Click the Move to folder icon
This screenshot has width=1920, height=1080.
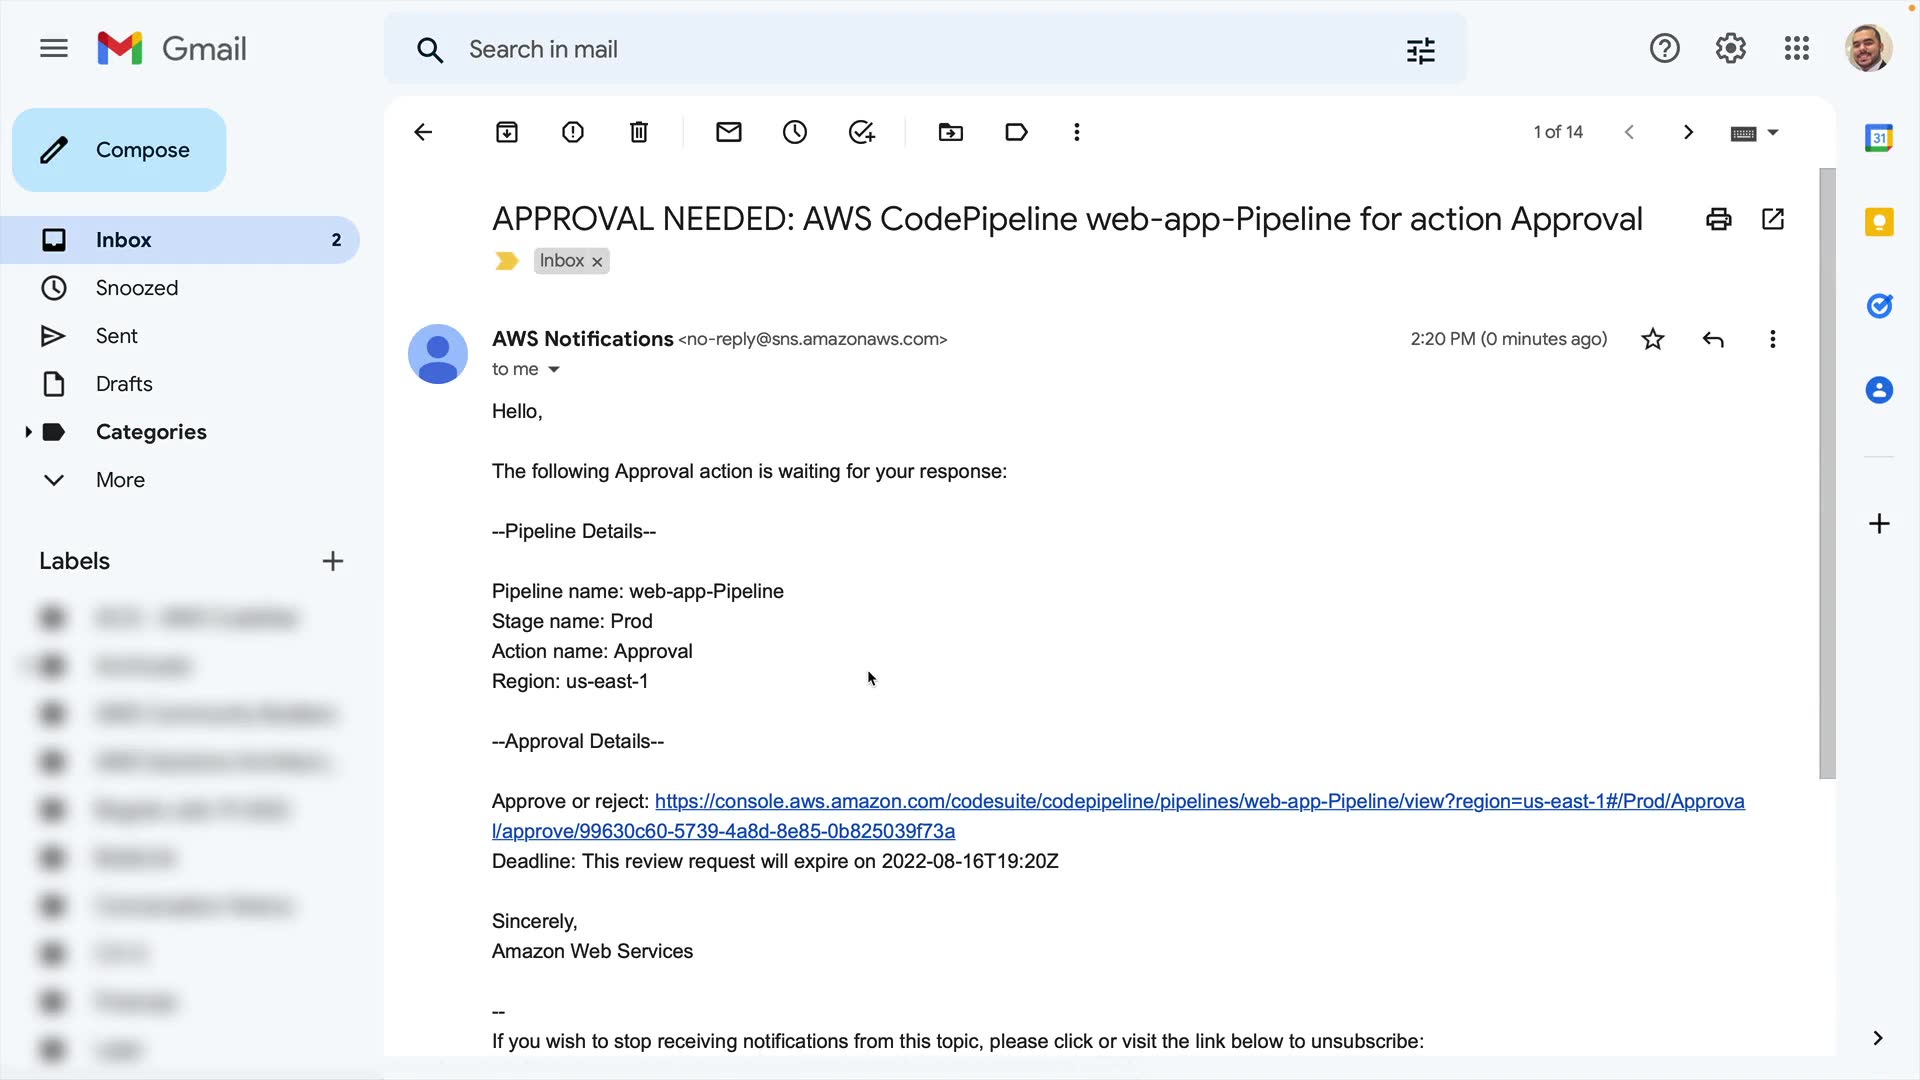[951, 132]
